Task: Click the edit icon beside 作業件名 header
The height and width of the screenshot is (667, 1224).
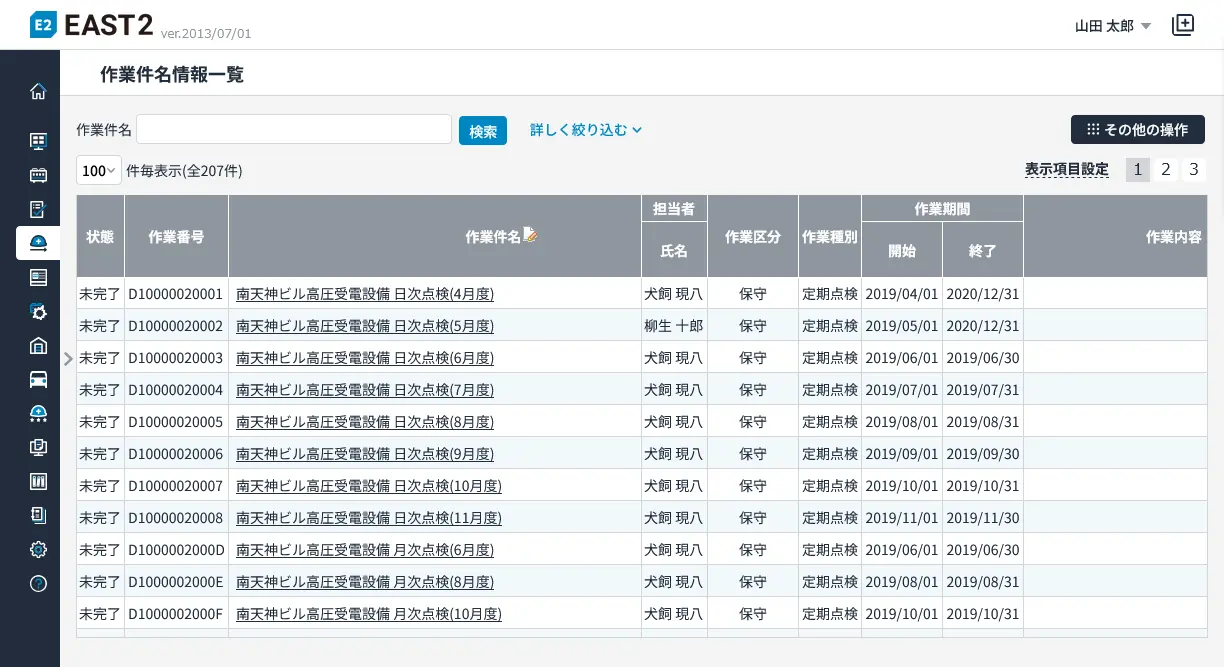Action: 530,235
